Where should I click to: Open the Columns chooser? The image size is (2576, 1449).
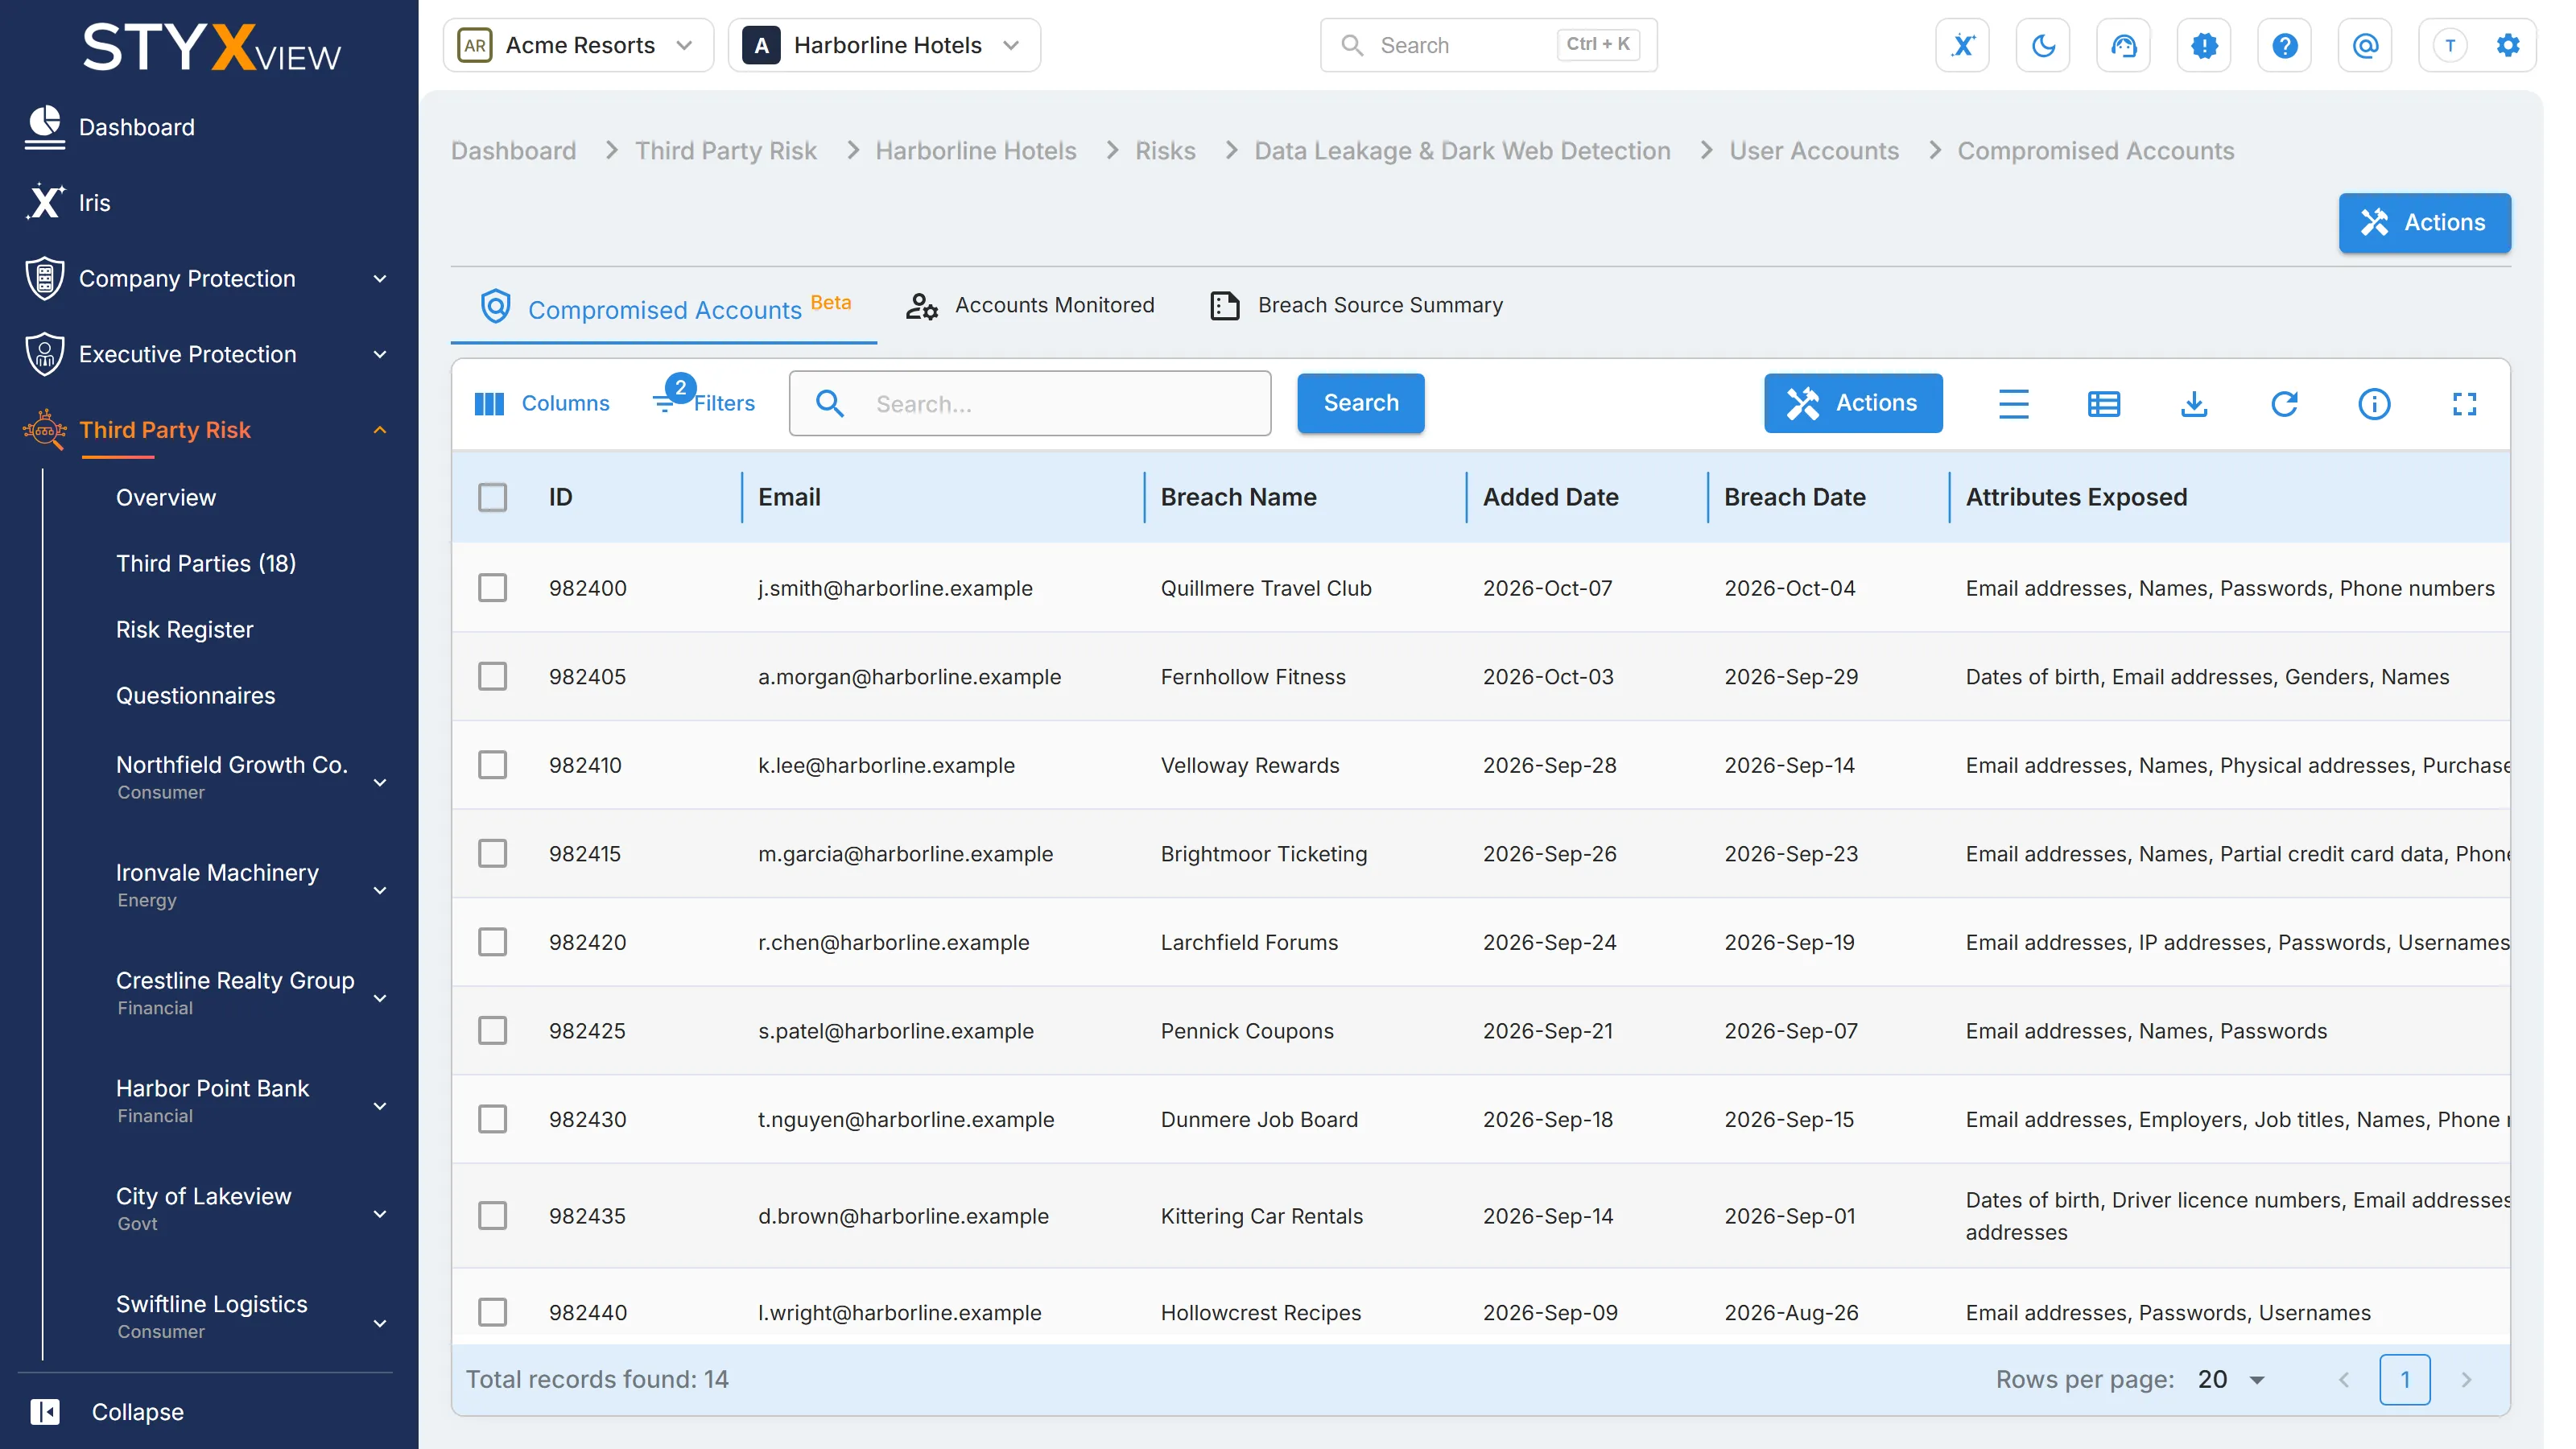[x=541, y=403]
